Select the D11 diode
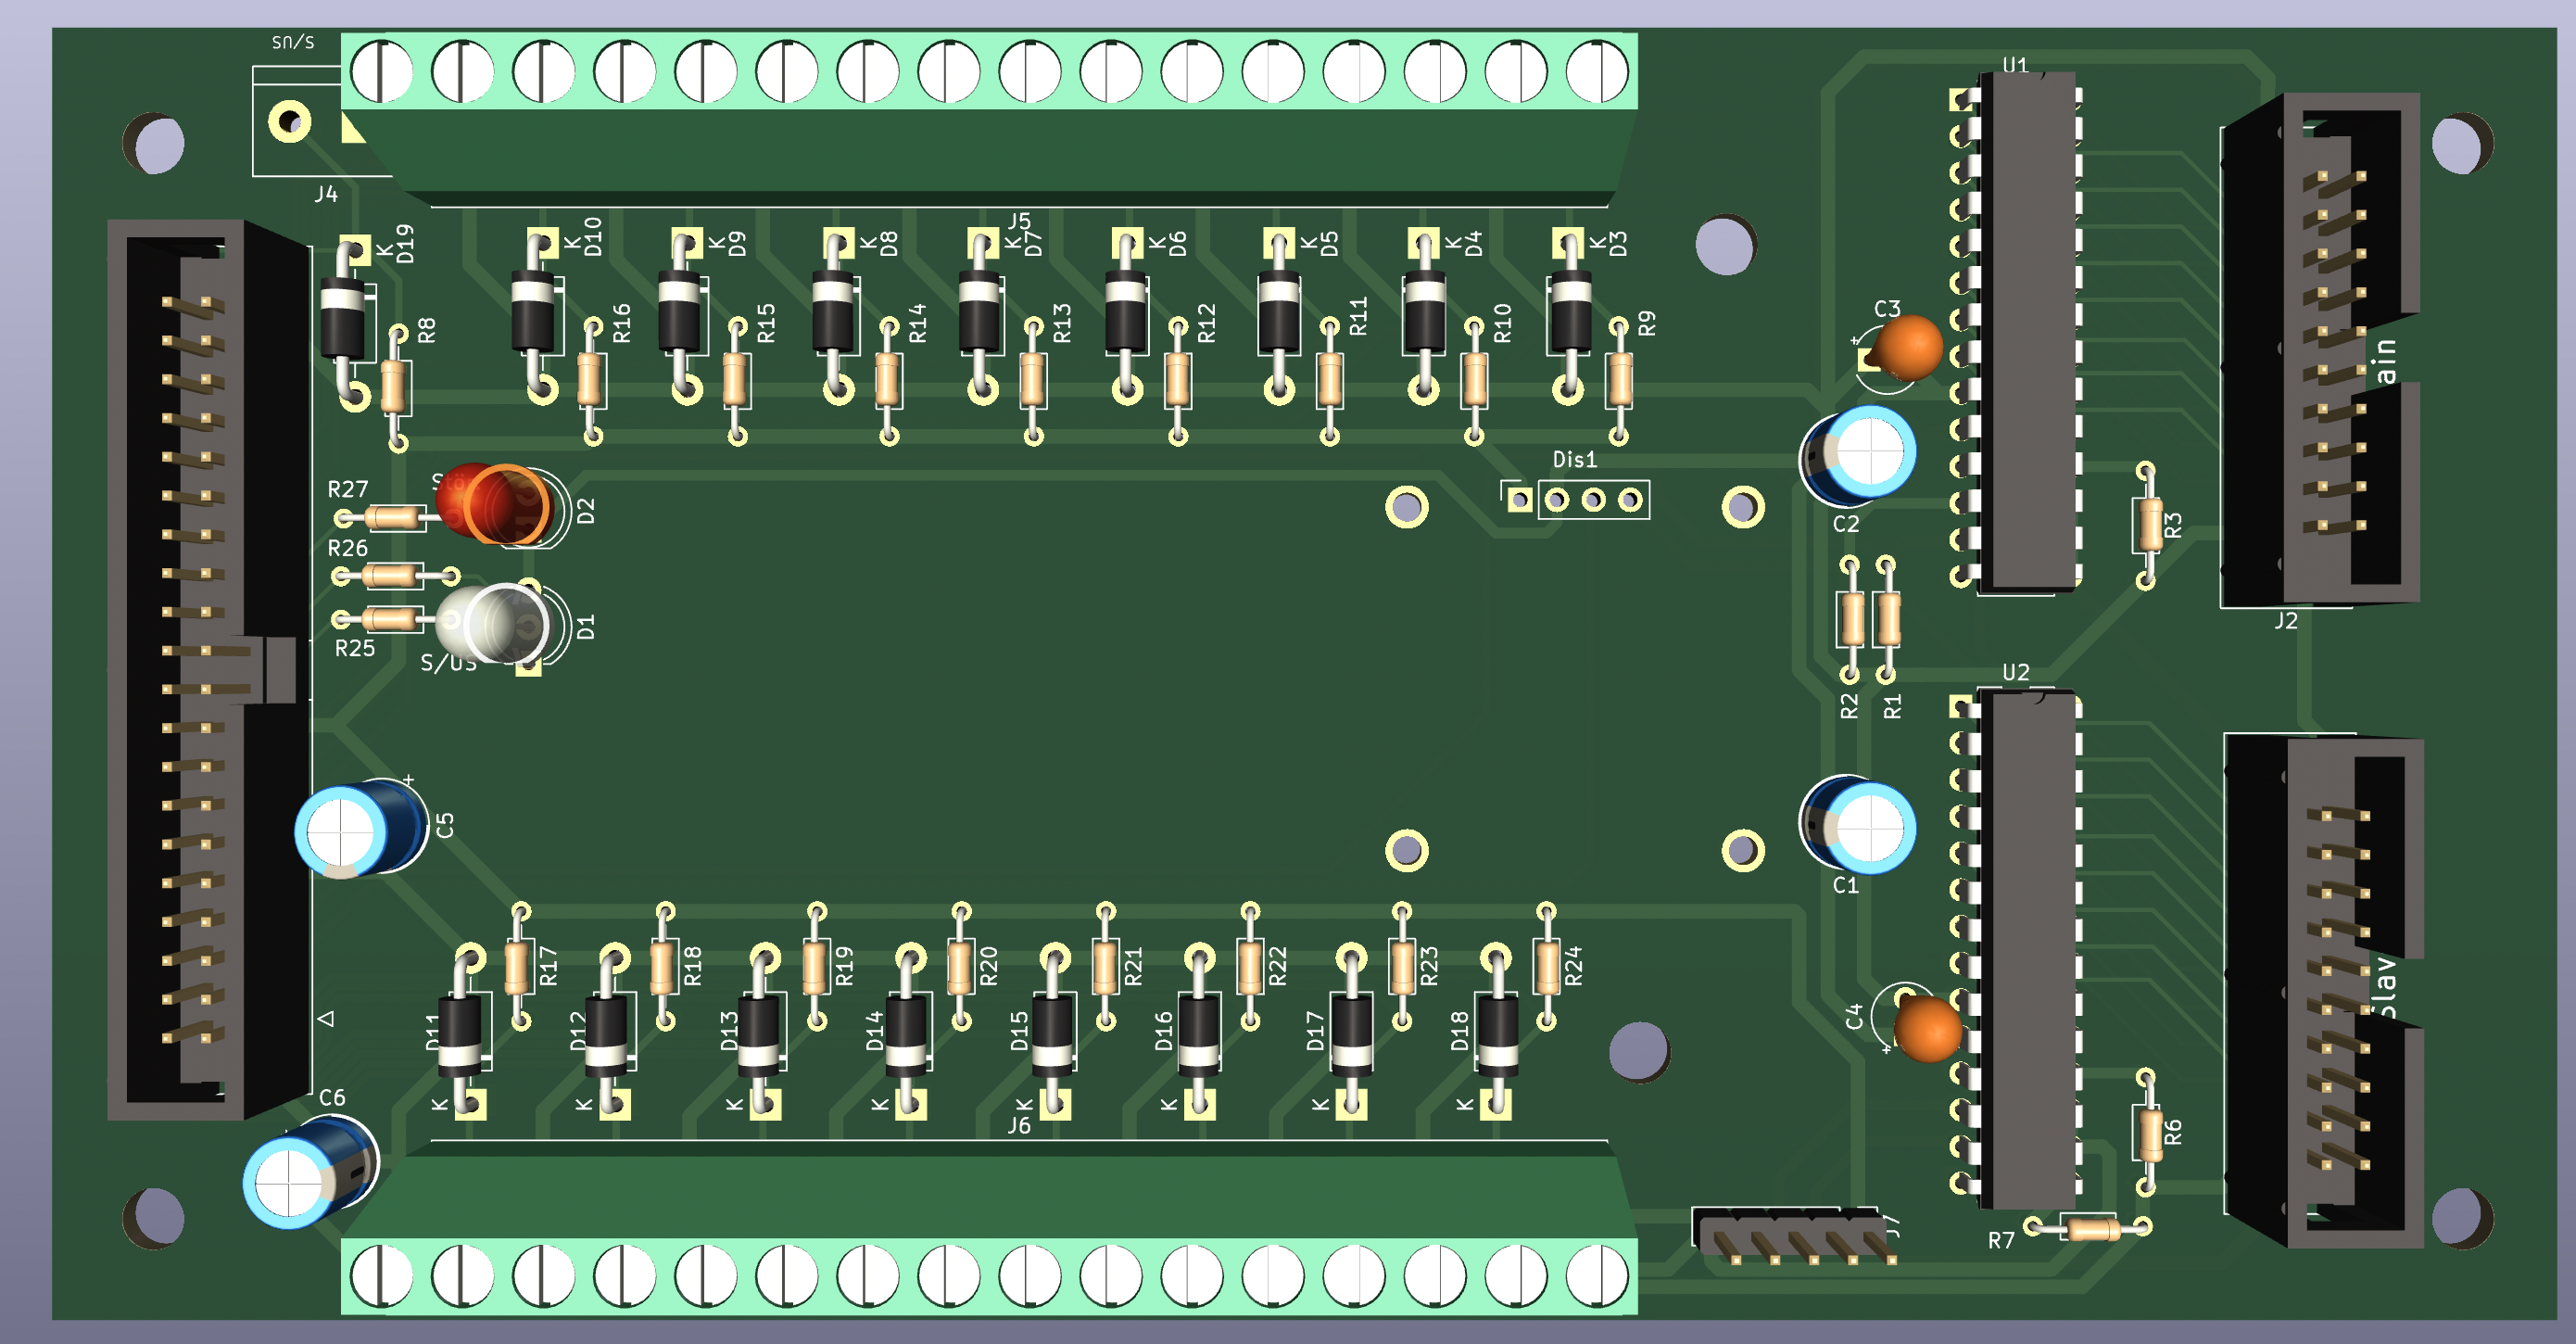Viewport: 2576px width, 1344px height. click(460, 1035)
